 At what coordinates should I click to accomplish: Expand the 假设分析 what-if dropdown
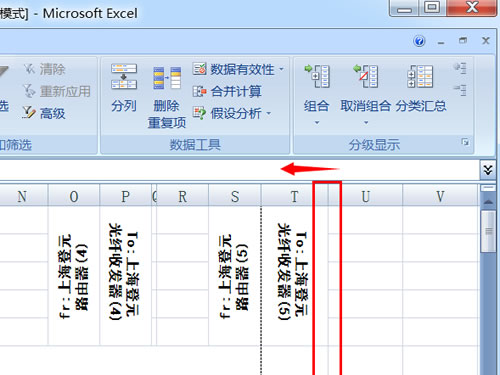(x=269, y=114)
